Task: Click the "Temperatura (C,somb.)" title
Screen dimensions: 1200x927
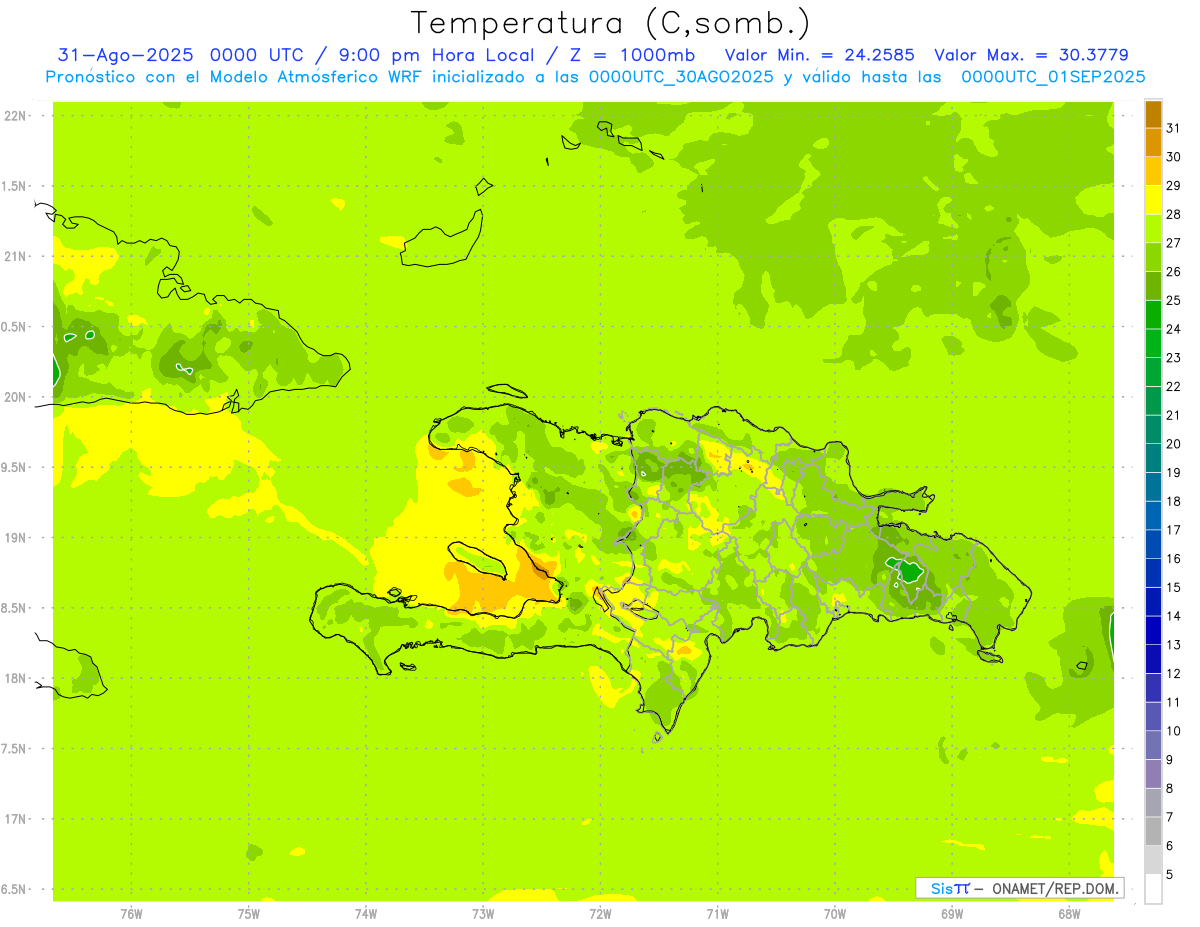Action: click(611, 23)
